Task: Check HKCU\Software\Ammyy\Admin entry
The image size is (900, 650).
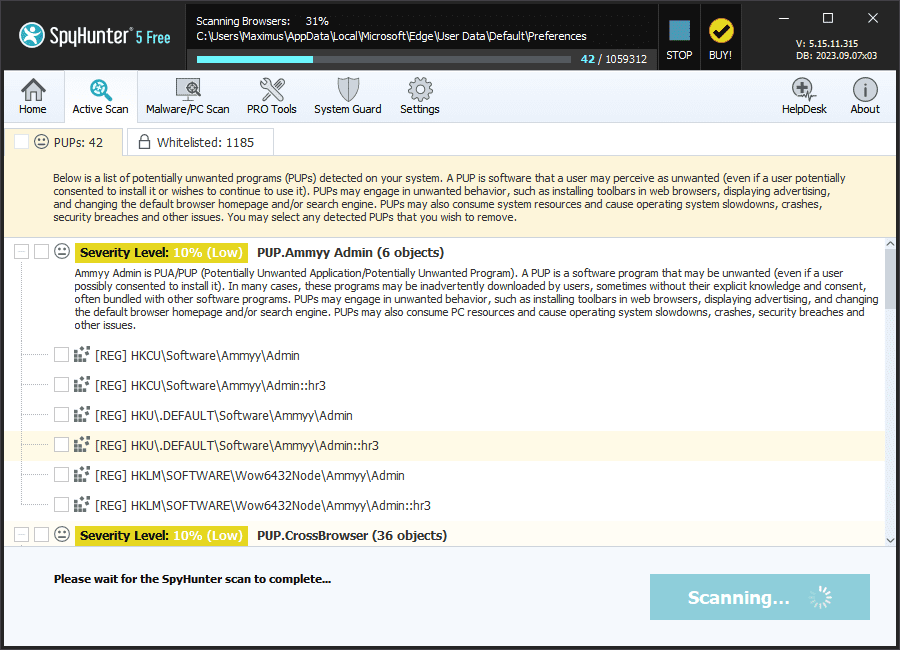Action: [x=61, y=355]
